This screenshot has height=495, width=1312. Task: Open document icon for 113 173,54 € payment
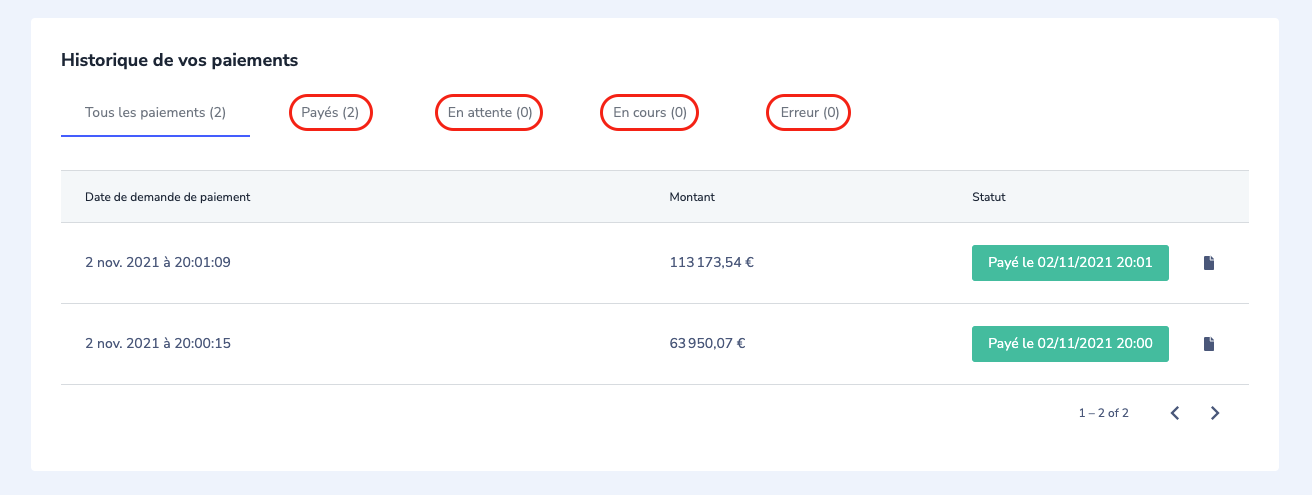1208,263
